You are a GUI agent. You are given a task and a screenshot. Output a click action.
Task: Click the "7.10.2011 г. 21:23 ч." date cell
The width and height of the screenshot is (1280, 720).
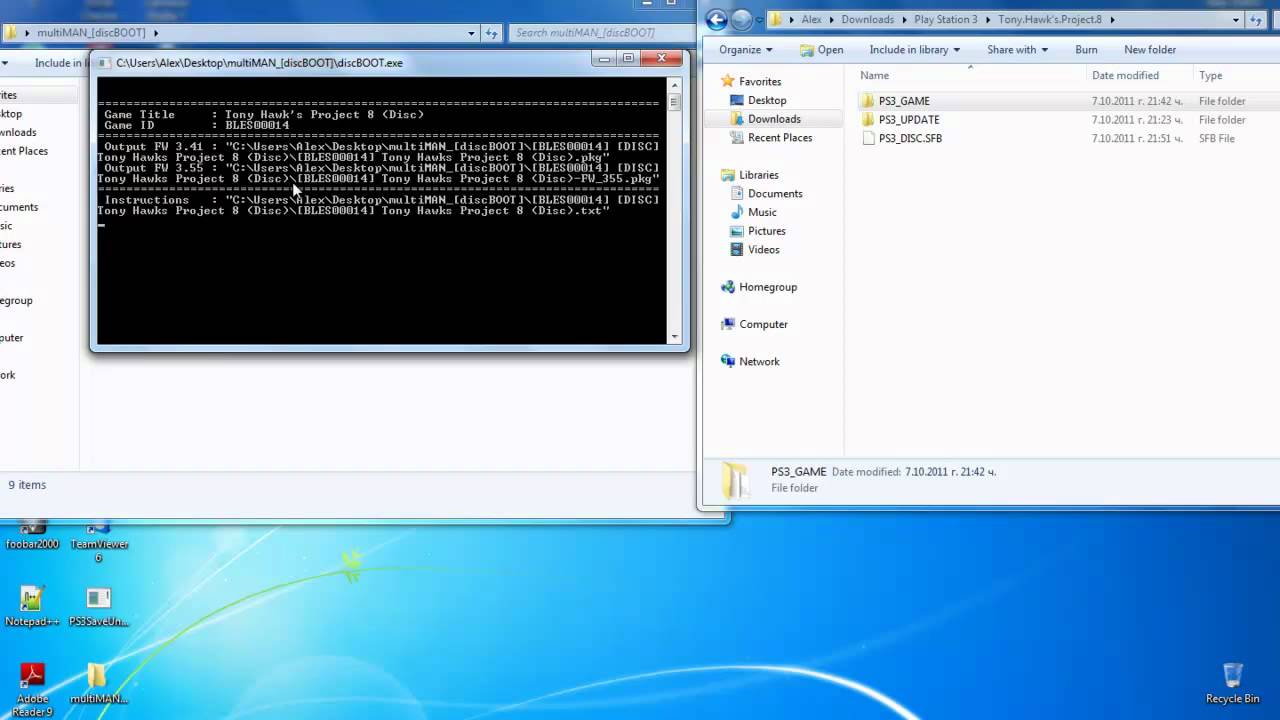[x=1138, y=120]
